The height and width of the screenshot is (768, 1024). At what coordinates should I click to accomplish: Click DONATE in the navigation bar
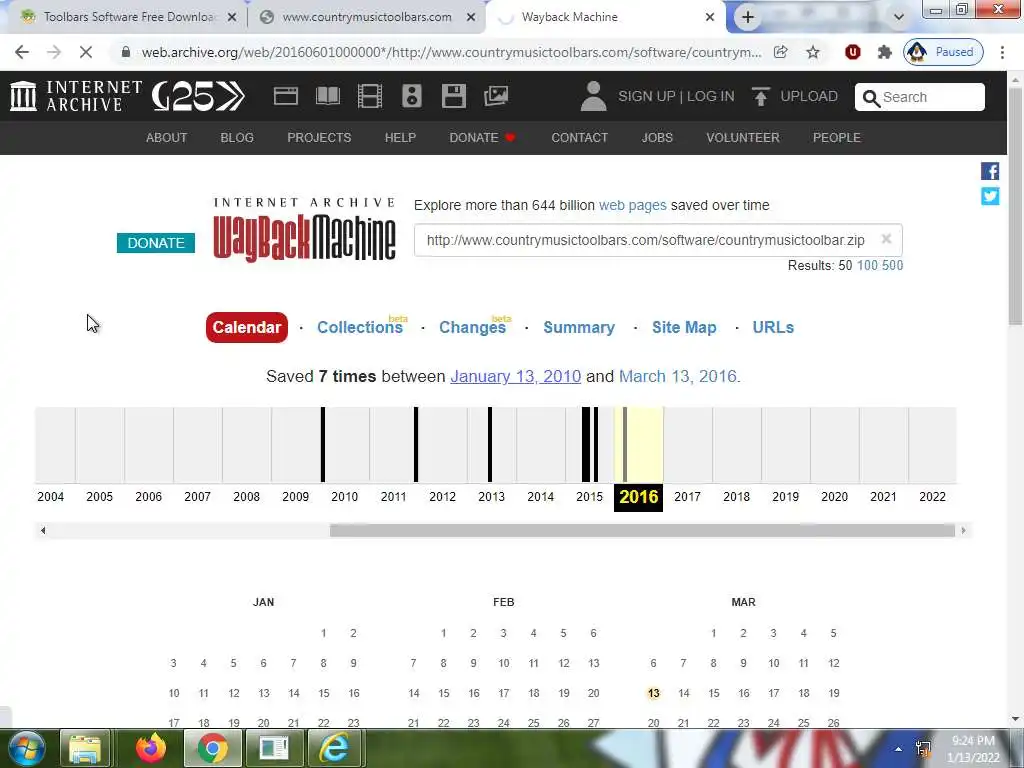tap(482, 138)
